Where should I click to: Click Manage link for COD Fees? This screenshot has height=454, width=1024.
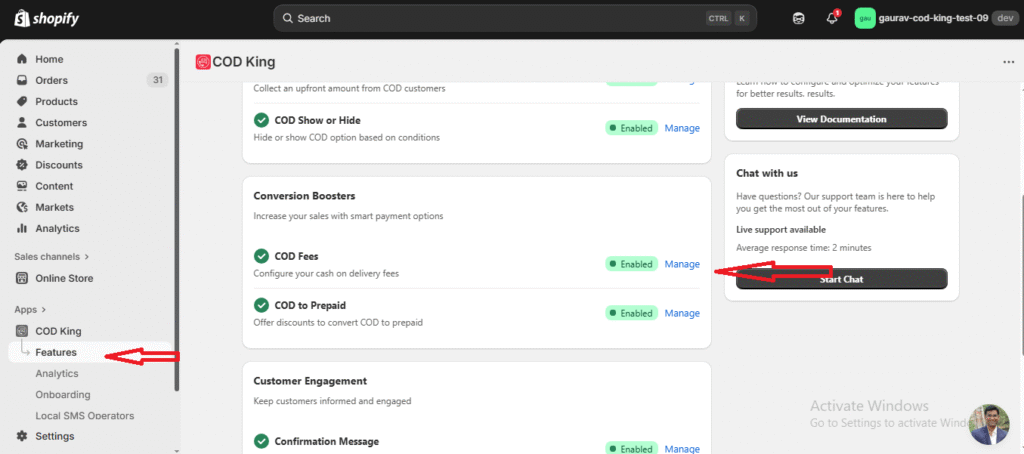682,264
